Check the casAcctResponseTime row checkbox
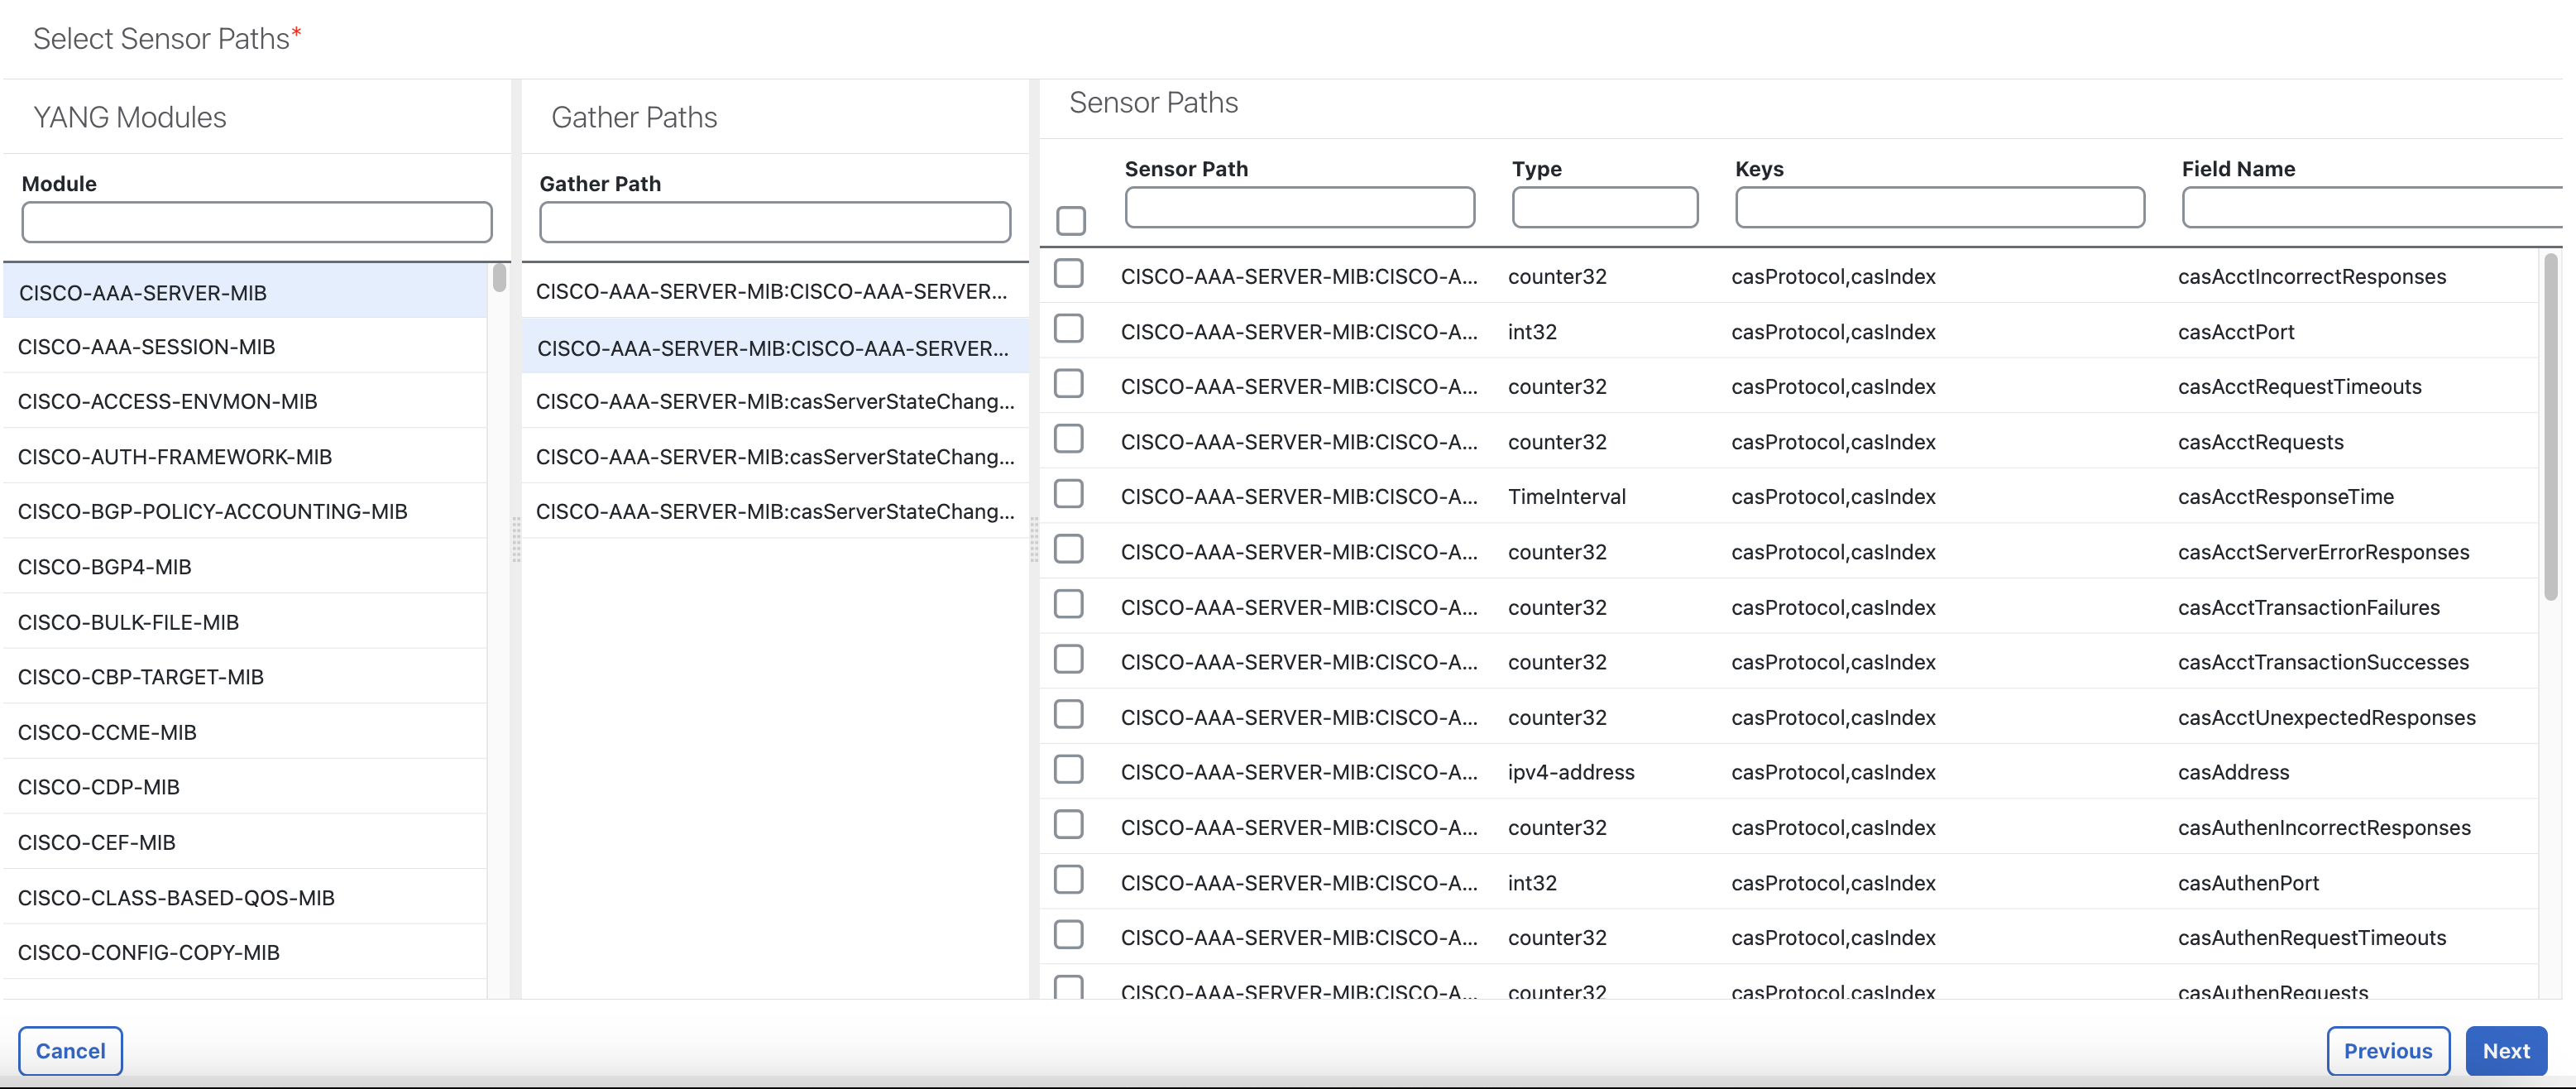The height and width of the screenshot is (1089, 2576). (x=1069, y=494)
